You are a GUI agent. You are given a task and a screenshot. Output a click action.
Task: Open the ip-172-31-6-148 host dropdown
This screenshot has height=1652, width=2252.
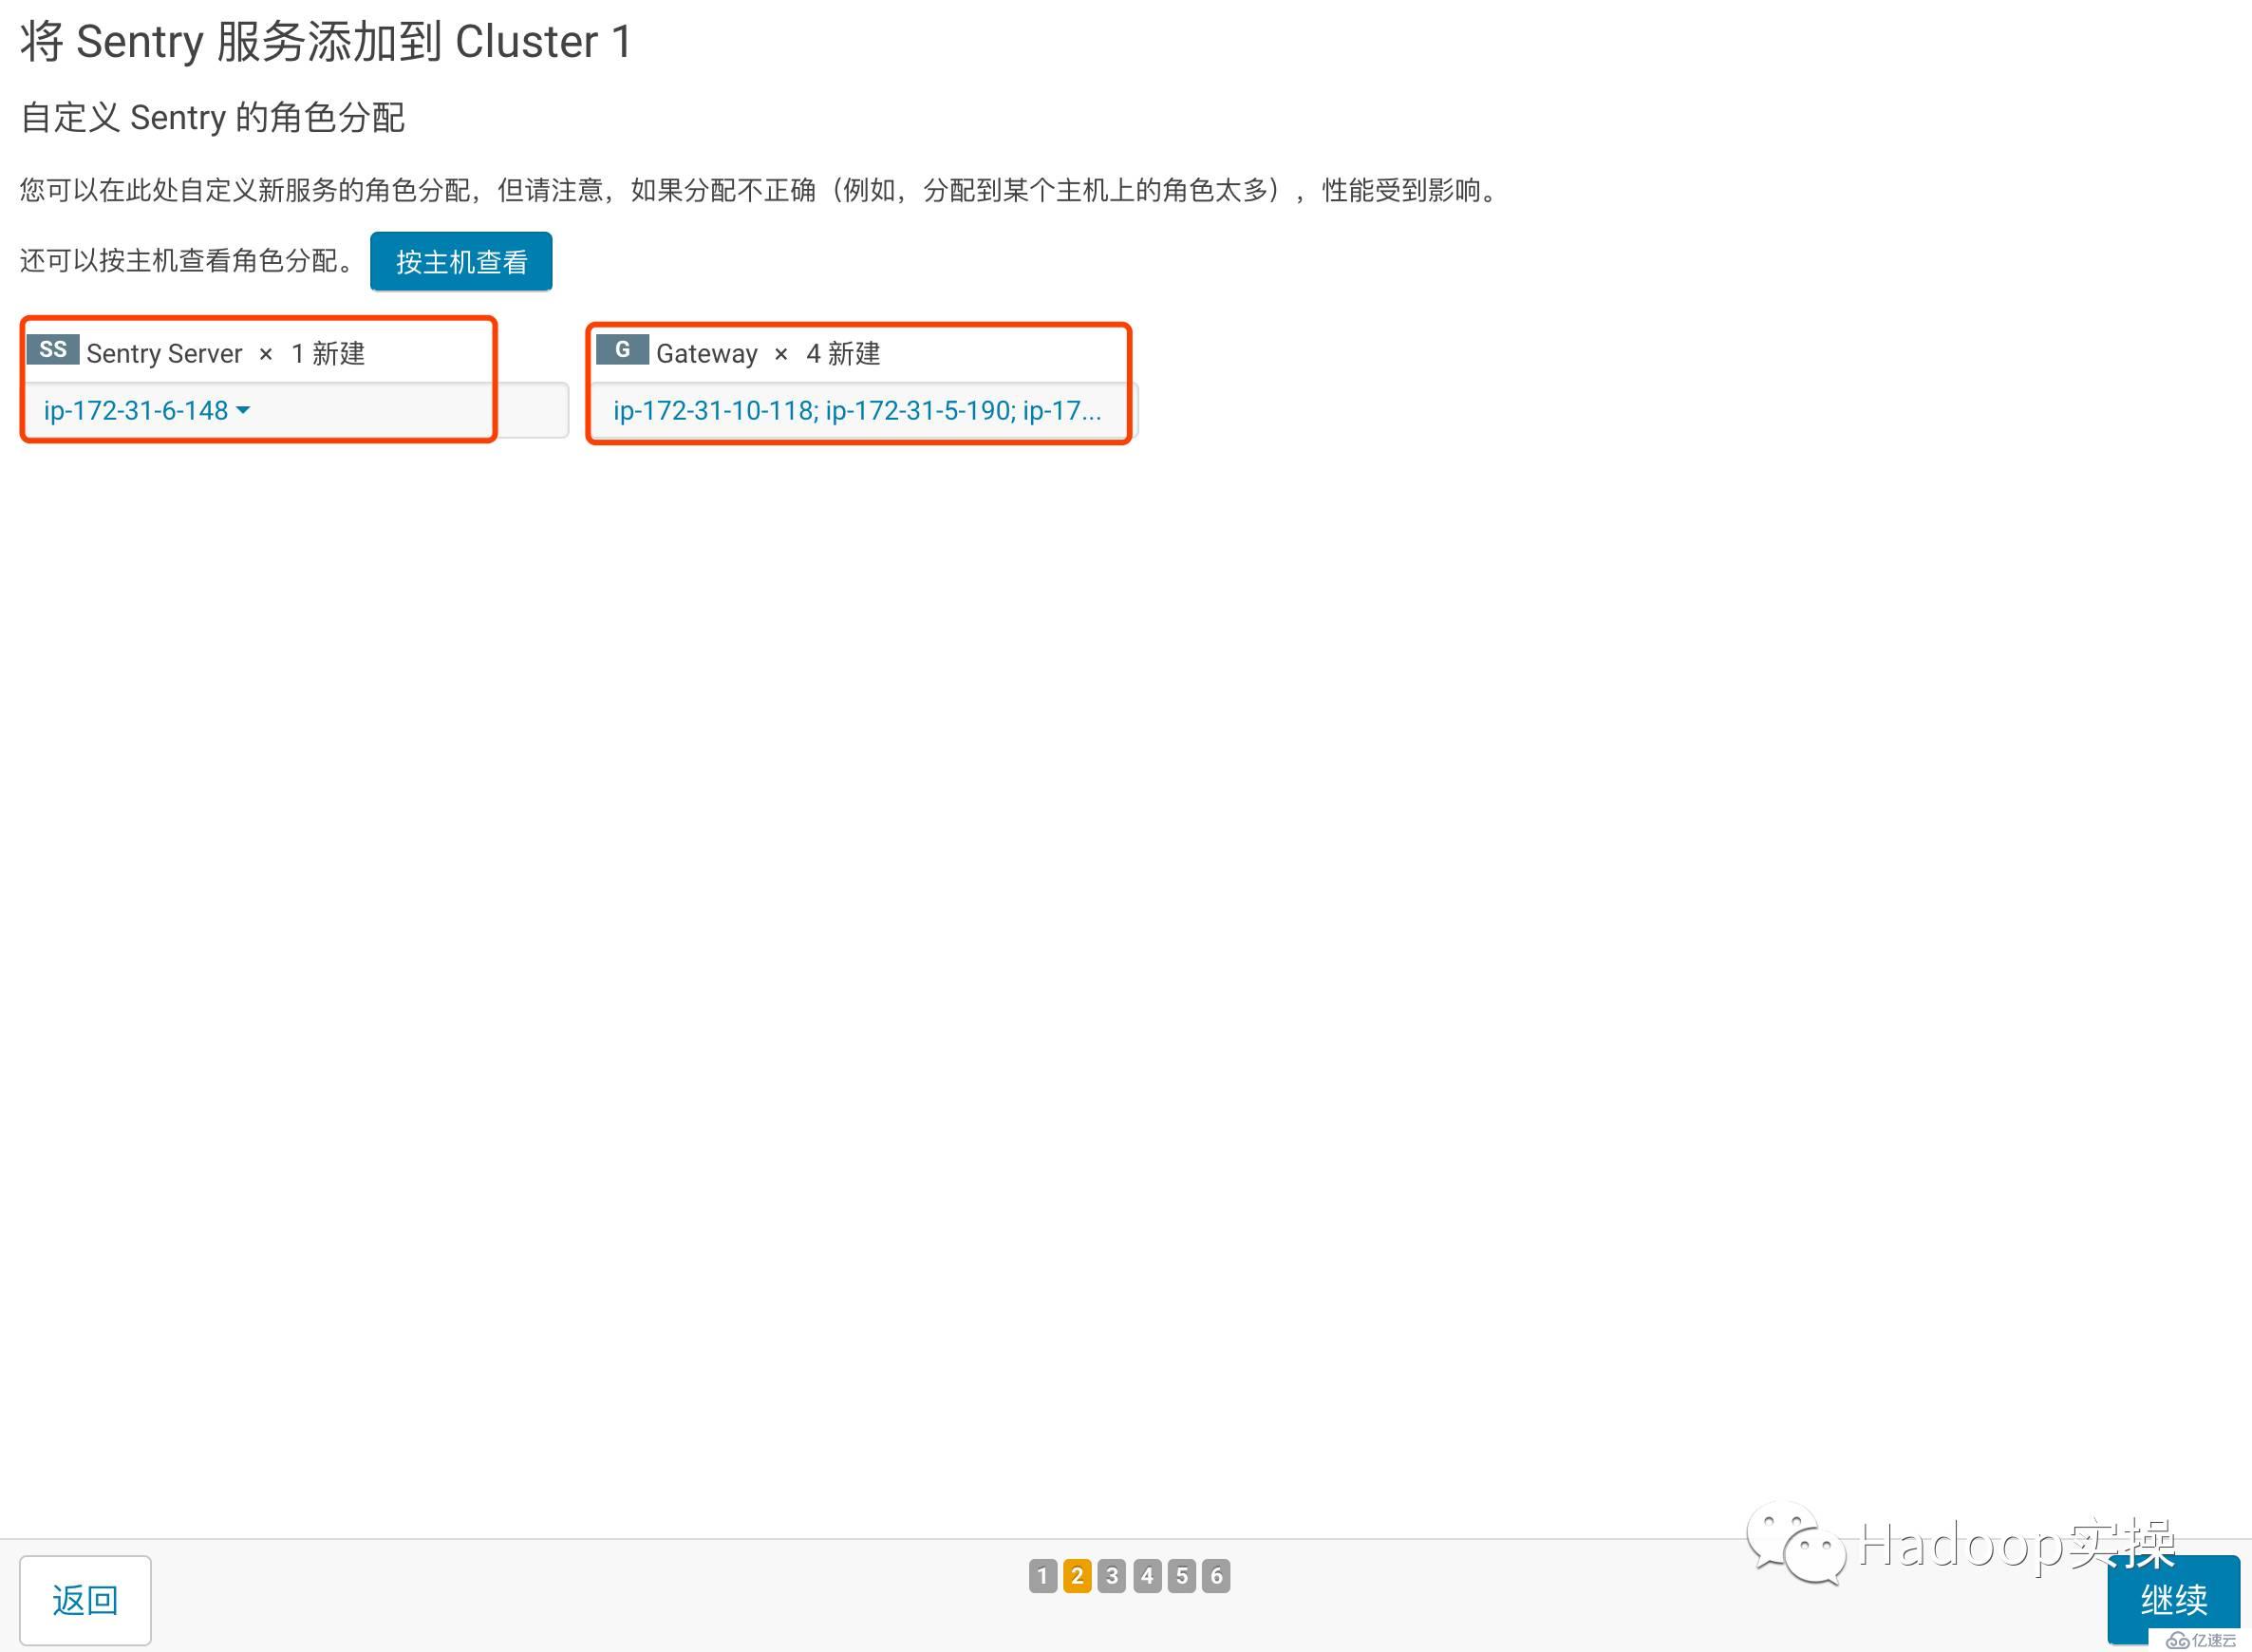click(146, 410)
